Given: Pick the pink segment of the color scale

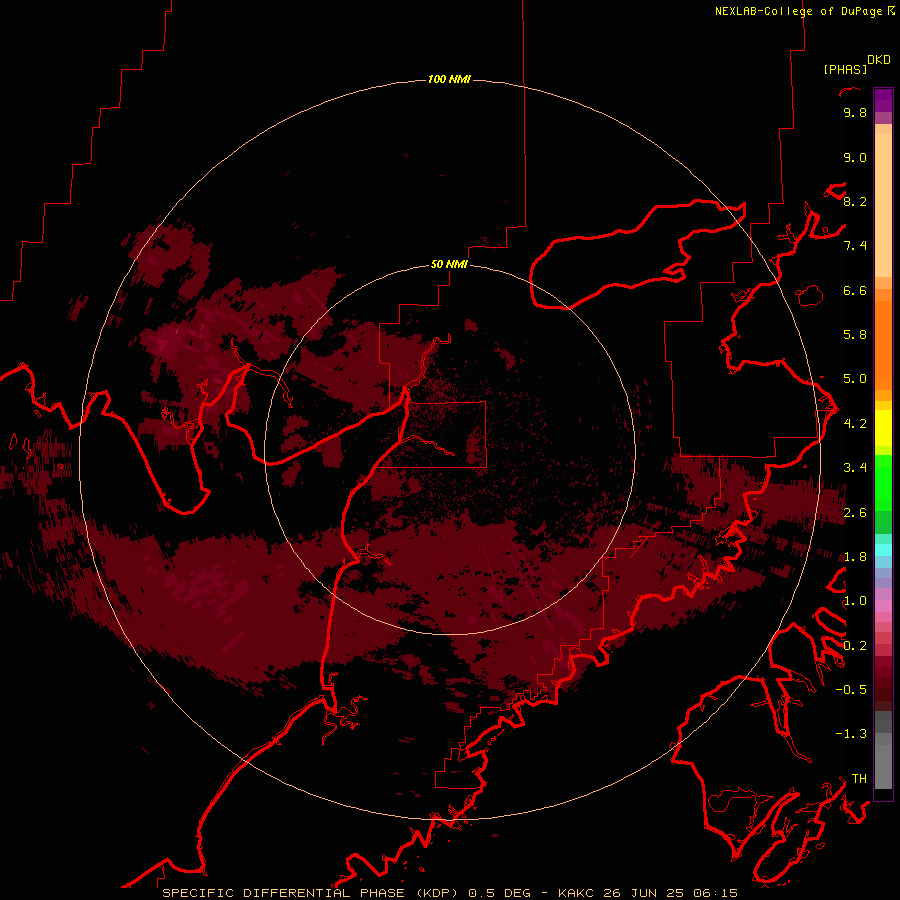Looking at the screenshot, I should [x=883, y=606].
